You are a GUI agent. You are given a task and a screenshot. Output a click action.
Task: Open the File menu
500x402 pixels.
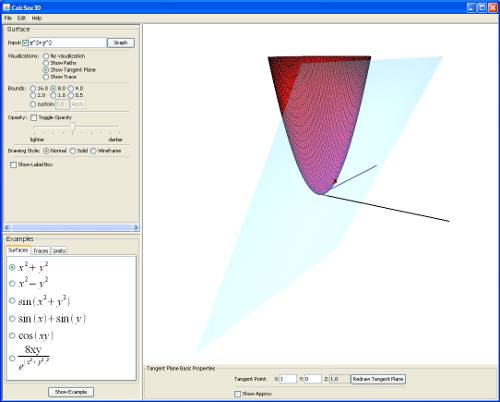click(x=8, y=18)
